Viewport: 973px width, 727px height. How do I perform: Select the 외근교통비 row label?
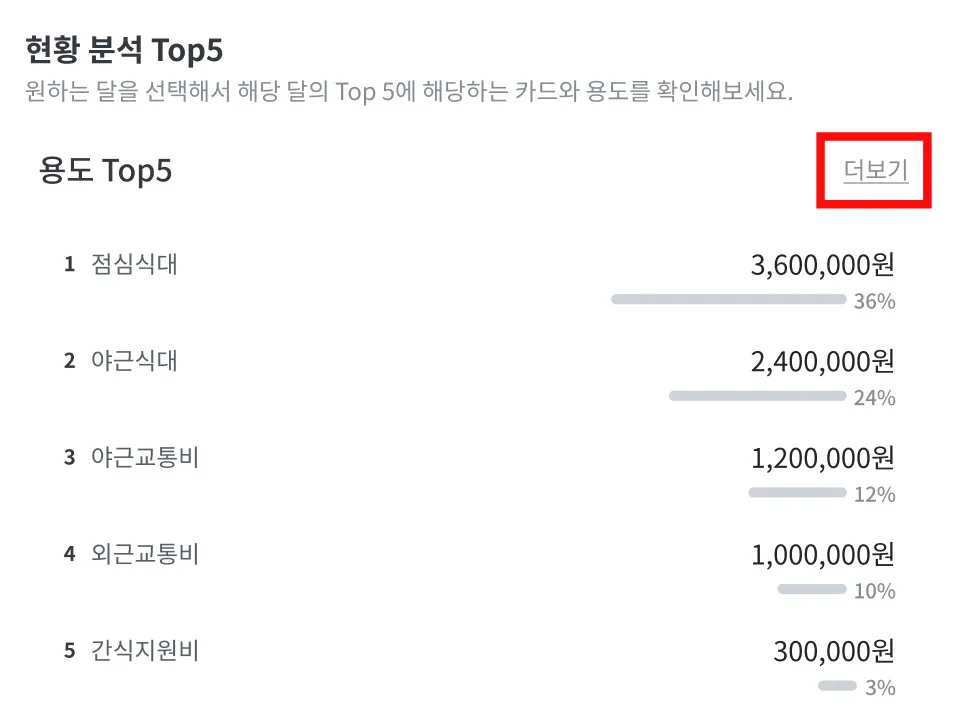coord(145,554)
